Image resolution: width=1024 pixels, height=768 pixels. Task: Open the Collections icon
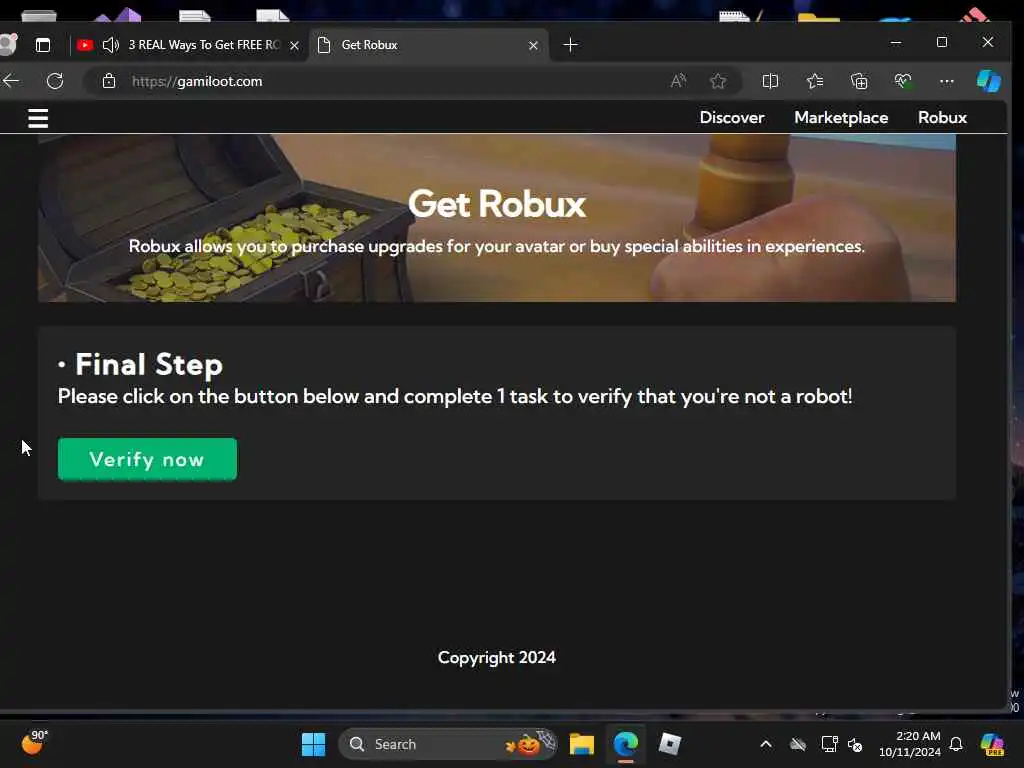coord(859,81)
